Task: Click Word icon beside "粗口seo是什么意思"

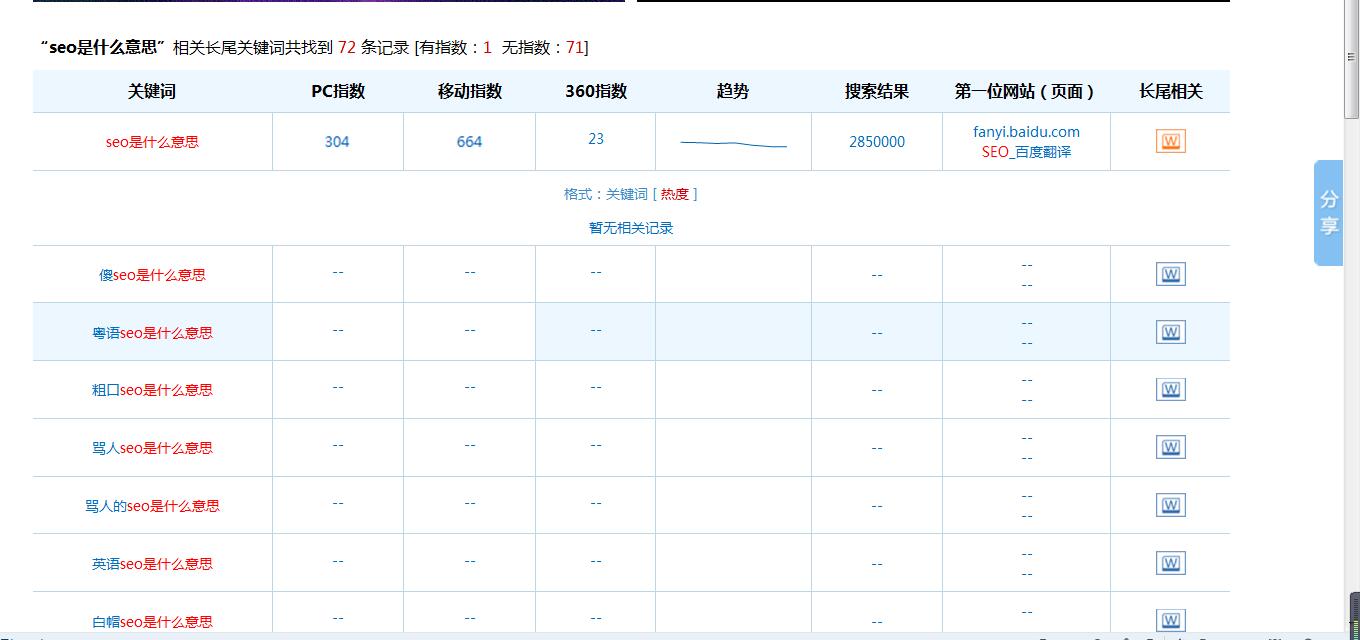Action: (x=1170, y=389)
